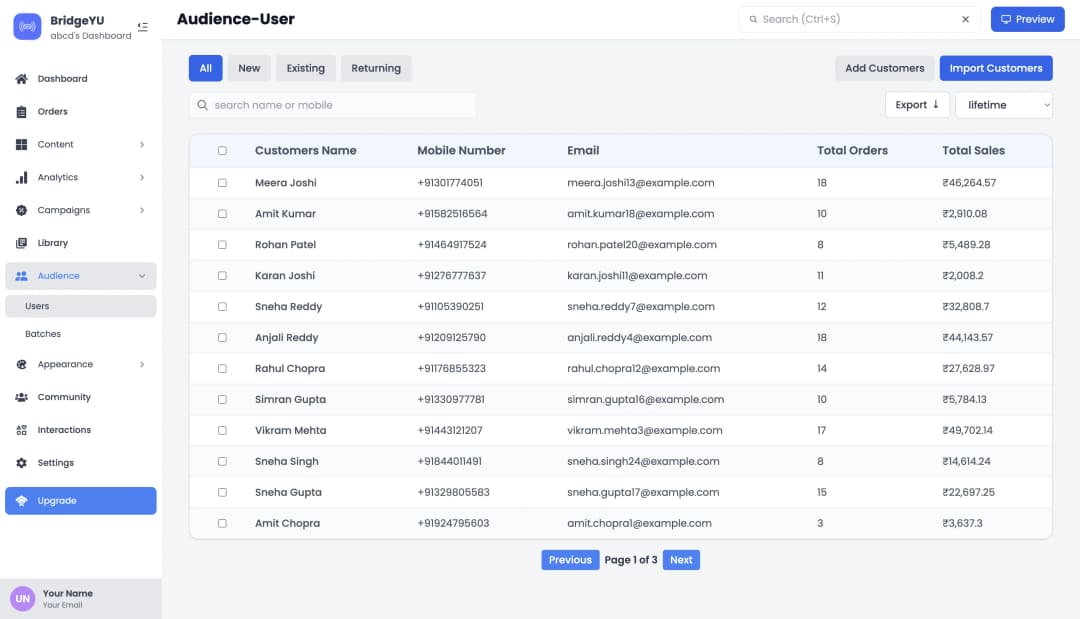
Task: Click the Customers Name column header
Action: coord(306,151)
